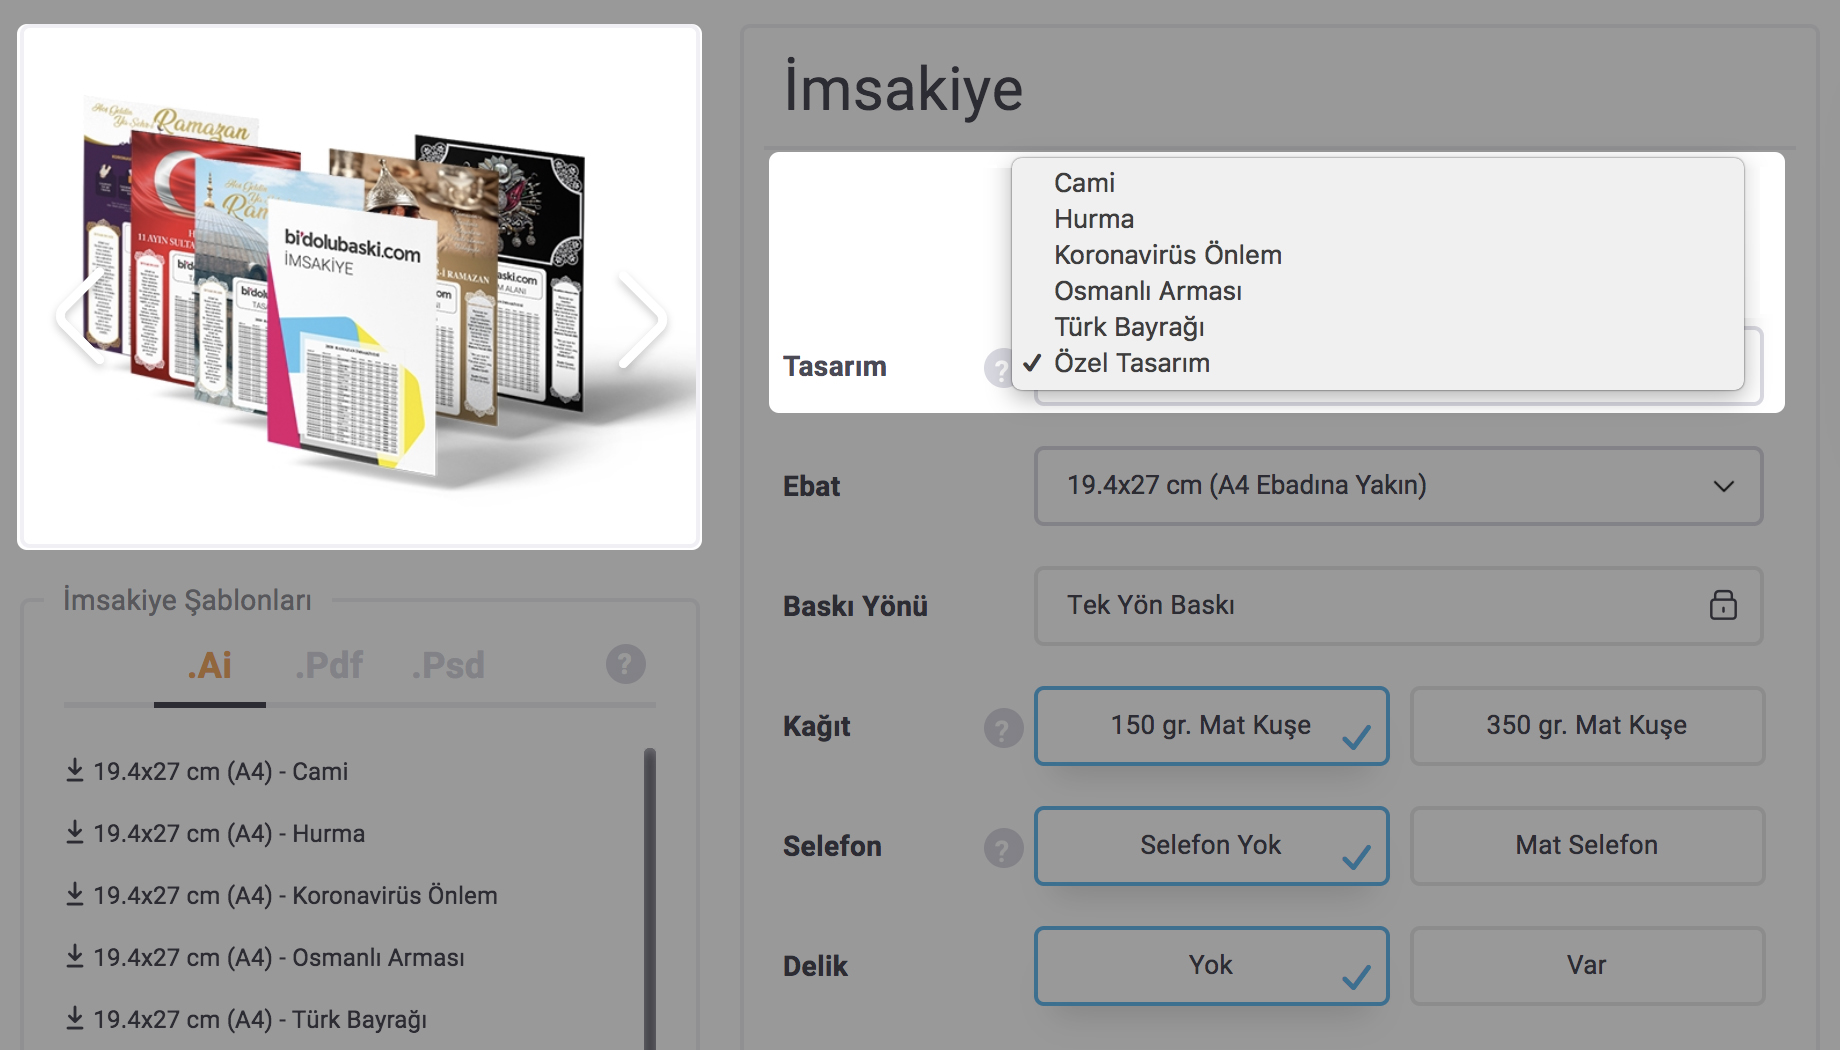Download the 19.4x27 cm (A4) - Hurma template
The height and width of the screenshot is (1050, 1840).
[x=215, y=833]
